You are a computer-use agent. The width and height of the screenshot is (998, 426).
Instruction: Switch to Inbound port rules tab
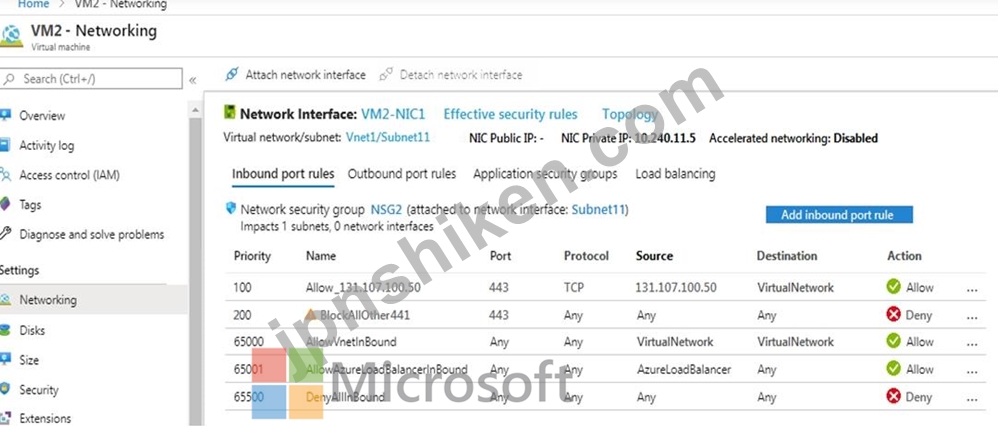283,174
